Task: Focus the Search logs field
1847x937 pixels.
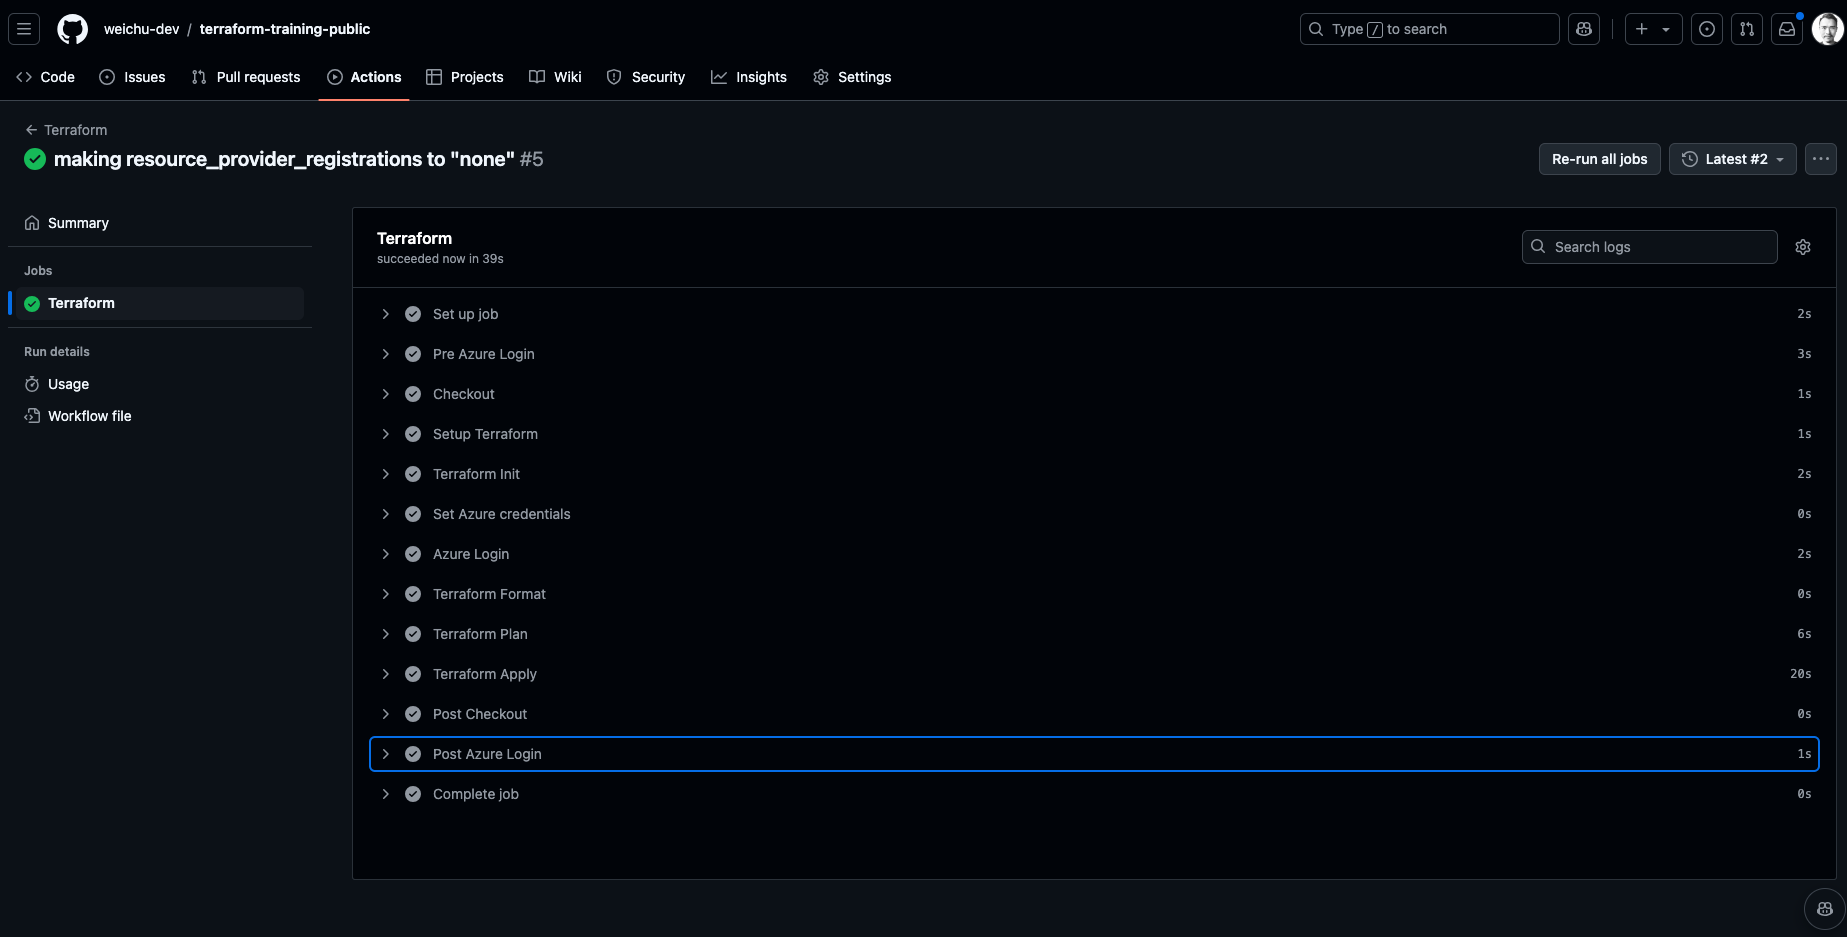Action: [x=1649, y=247]
